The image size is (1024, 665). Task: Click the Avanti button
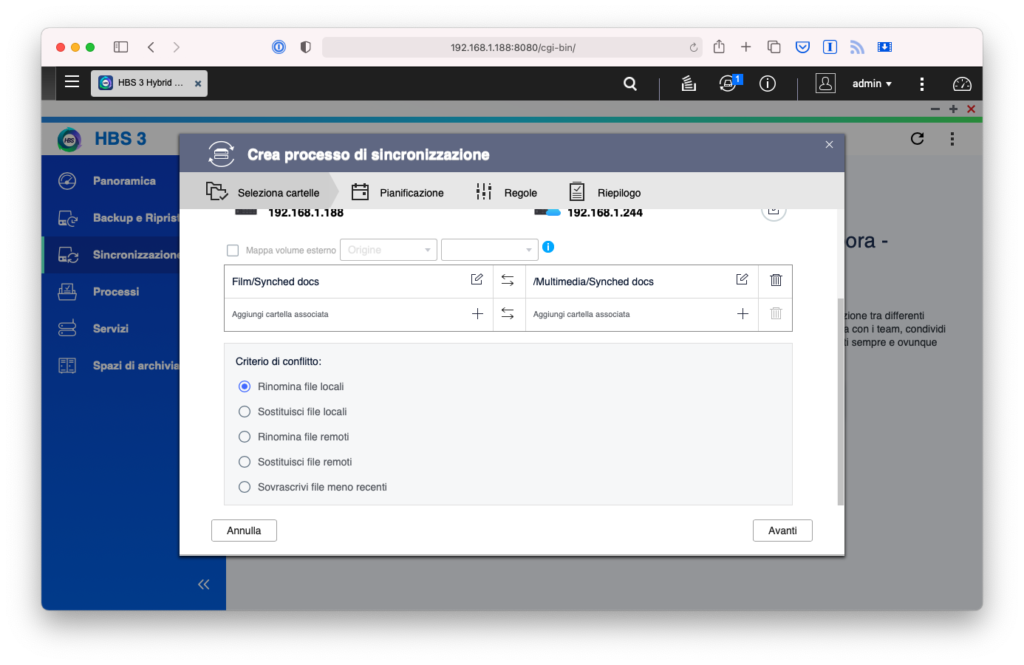coord(782,530)
